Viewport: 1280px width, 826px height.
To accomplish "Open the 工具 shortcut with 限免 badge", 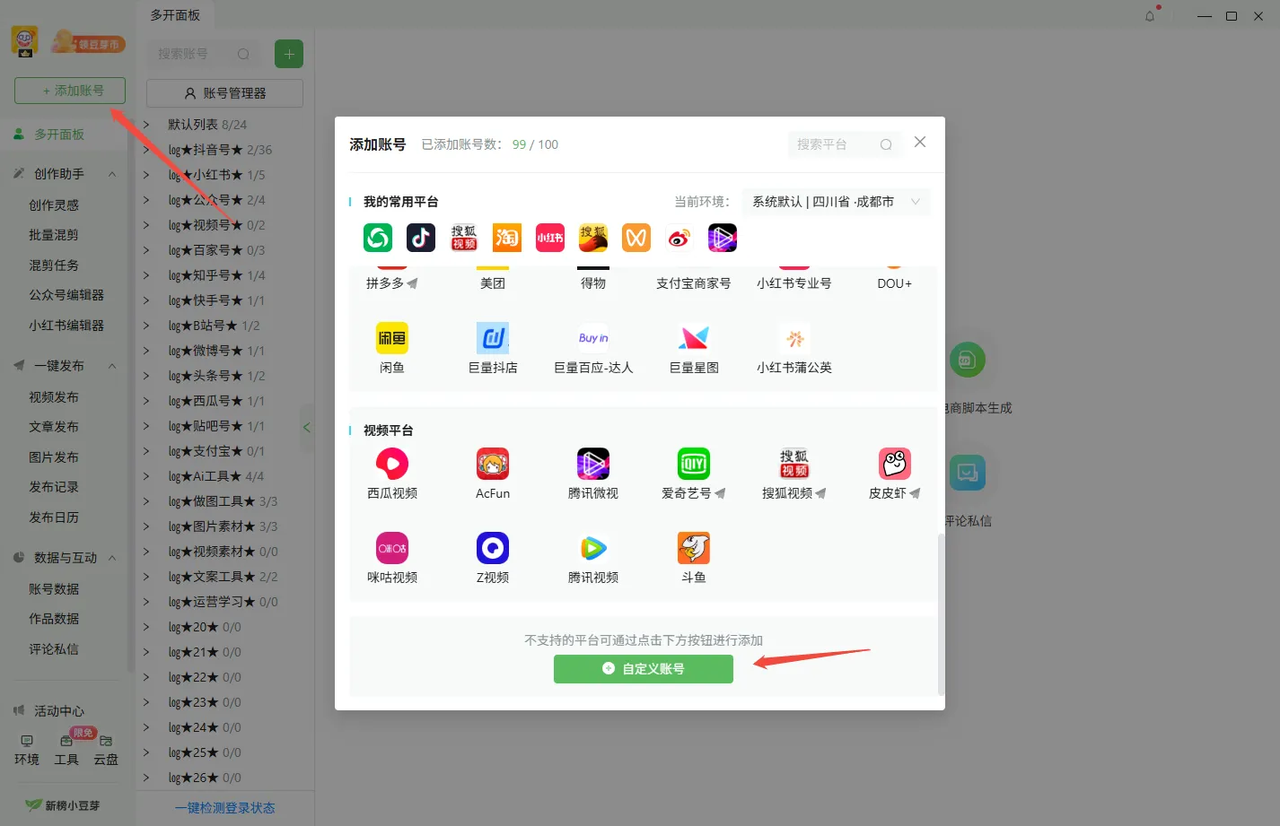I will click(x=66, y=750).
